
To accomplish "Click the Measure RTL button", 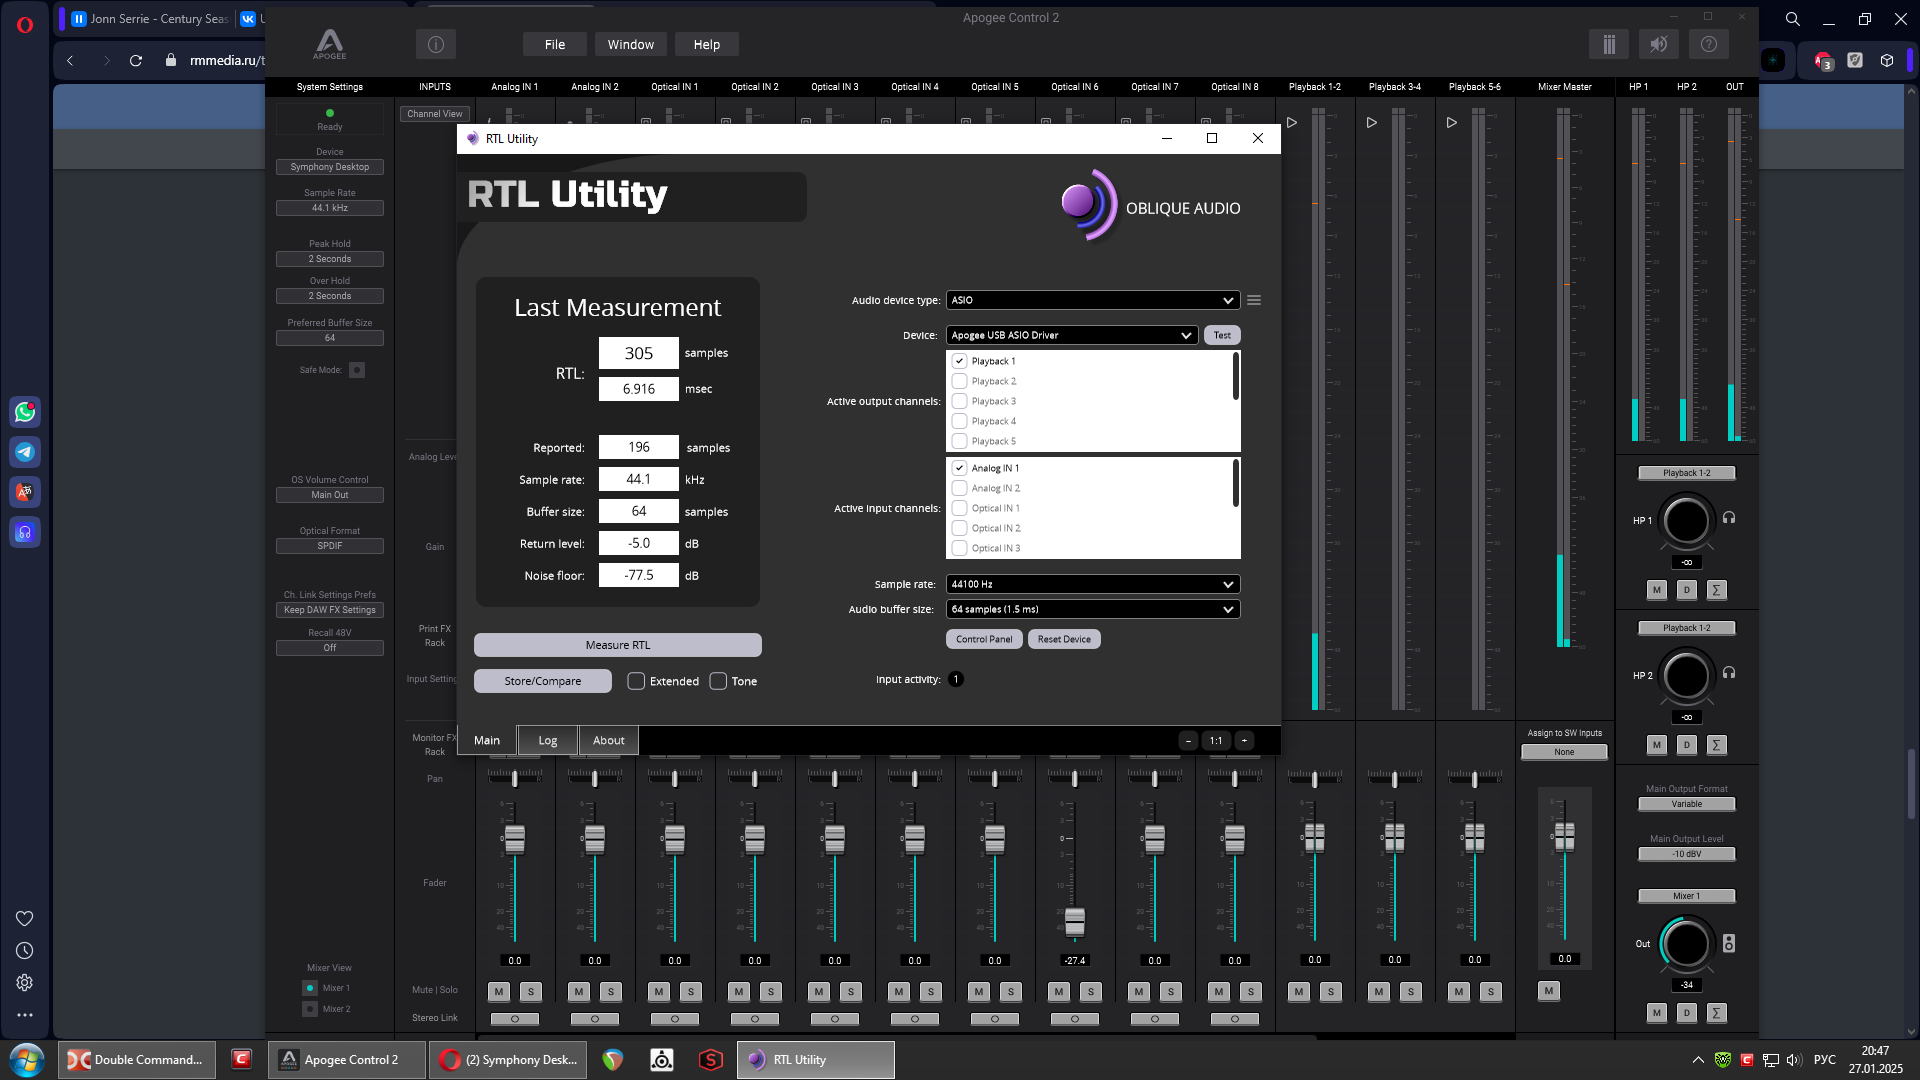I will click(x=617, y=645).
